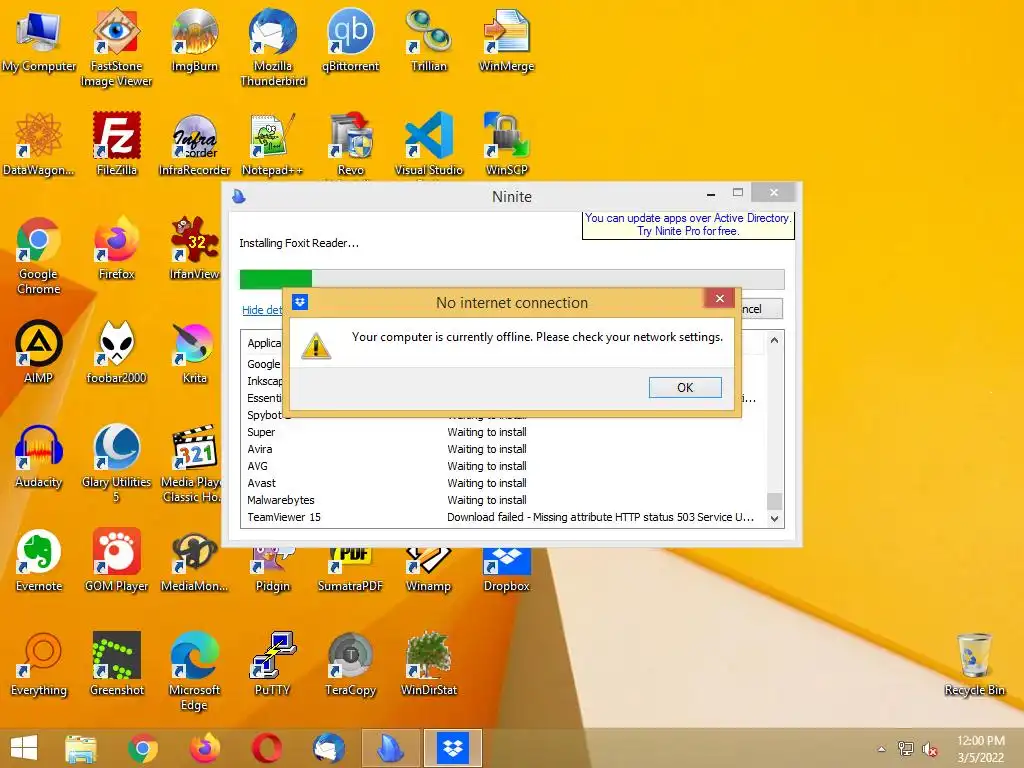1024x768 pixels.
Task: Click the network status tray icon
Action: tap(906, 749)
